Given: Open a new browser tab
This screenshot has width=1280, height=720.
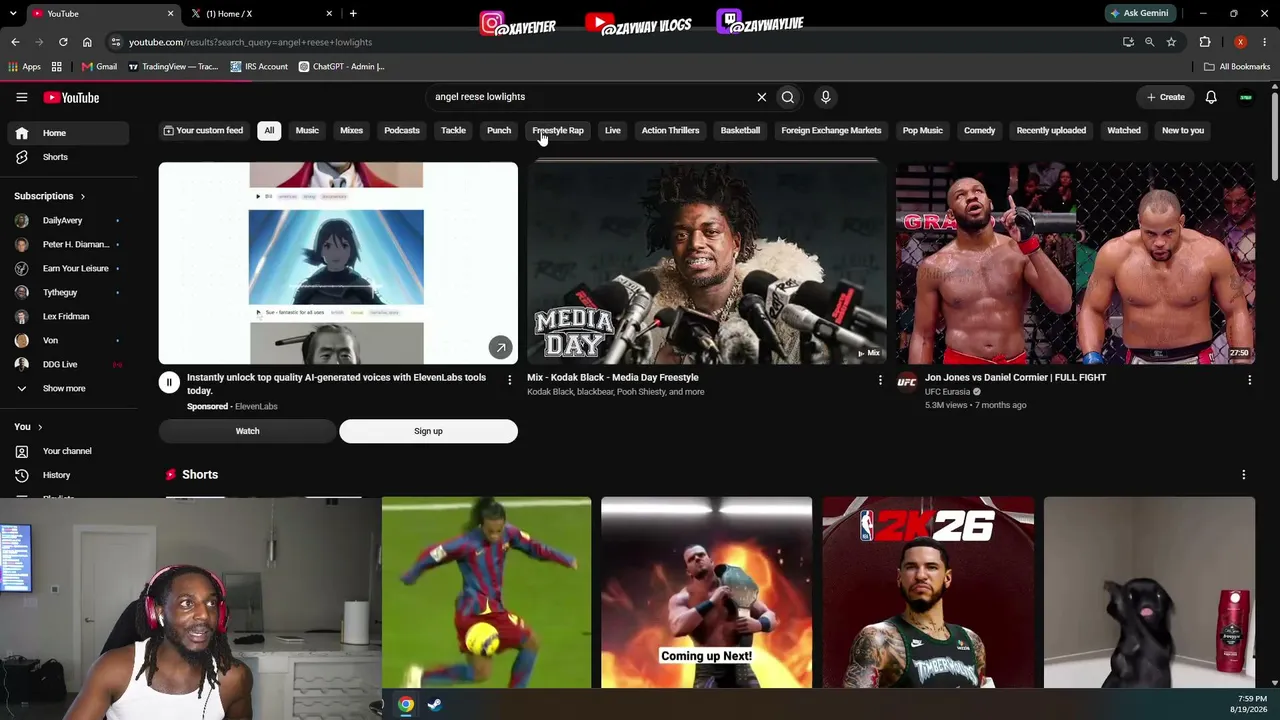Looking at the screenshot, I should point(353,14).
